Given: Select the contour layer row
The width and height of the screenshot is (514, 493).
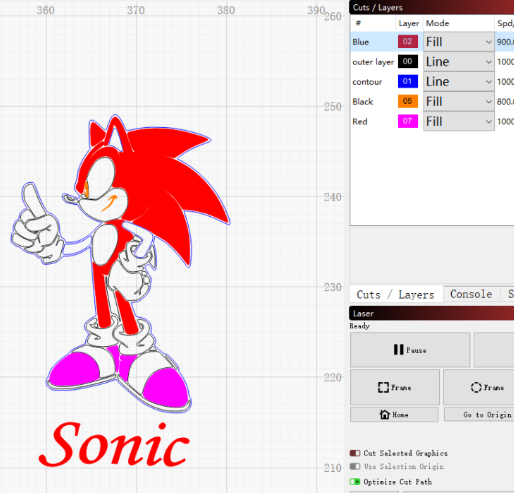Looking at the screenshot, I should pyautogui.click(x=432, y=82).
